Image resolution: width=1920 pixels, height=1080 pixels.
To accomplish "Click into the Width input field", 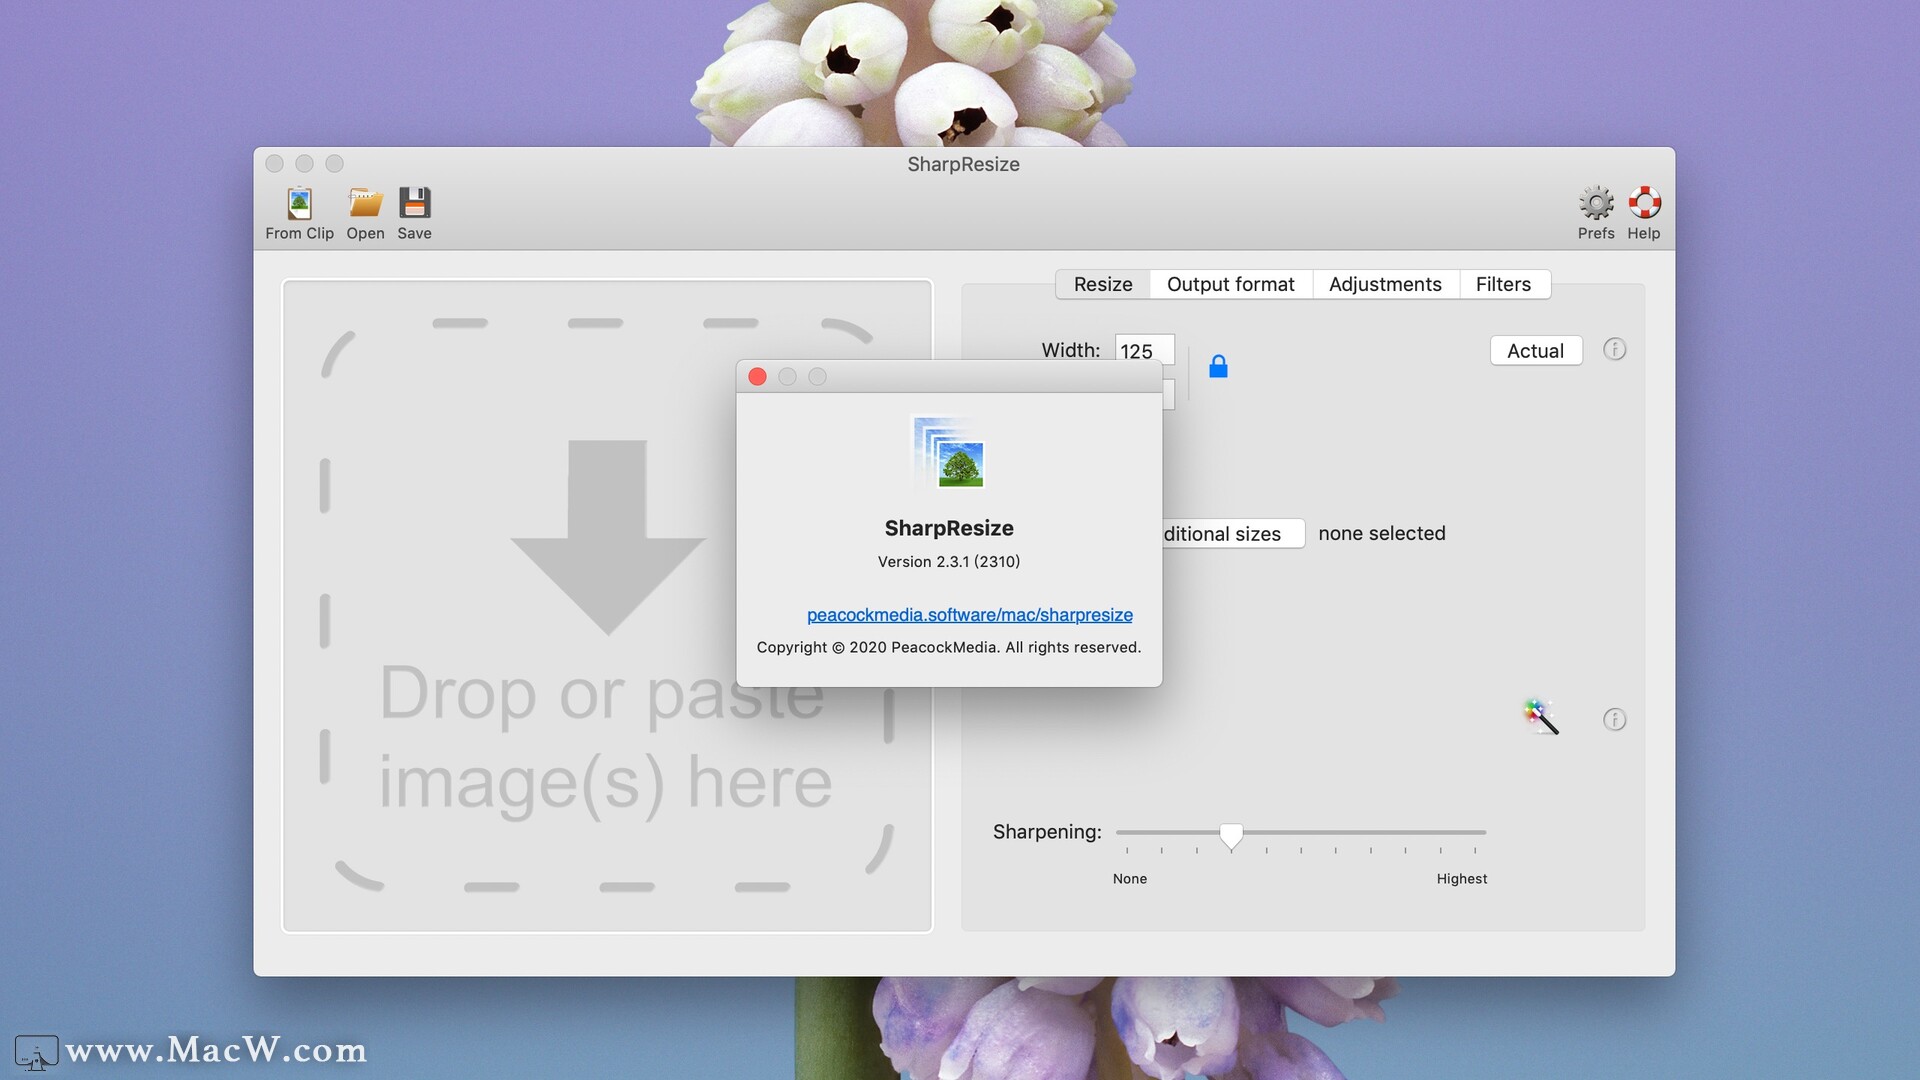I will [x=1144, y=350].
